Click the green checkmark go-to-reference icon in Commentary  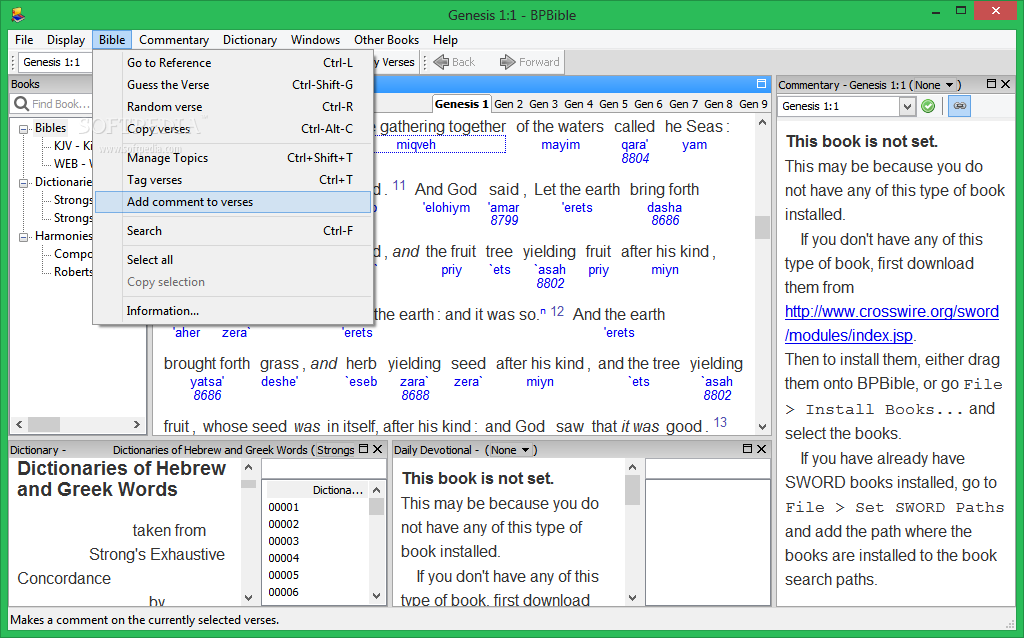tap(928, 106)
